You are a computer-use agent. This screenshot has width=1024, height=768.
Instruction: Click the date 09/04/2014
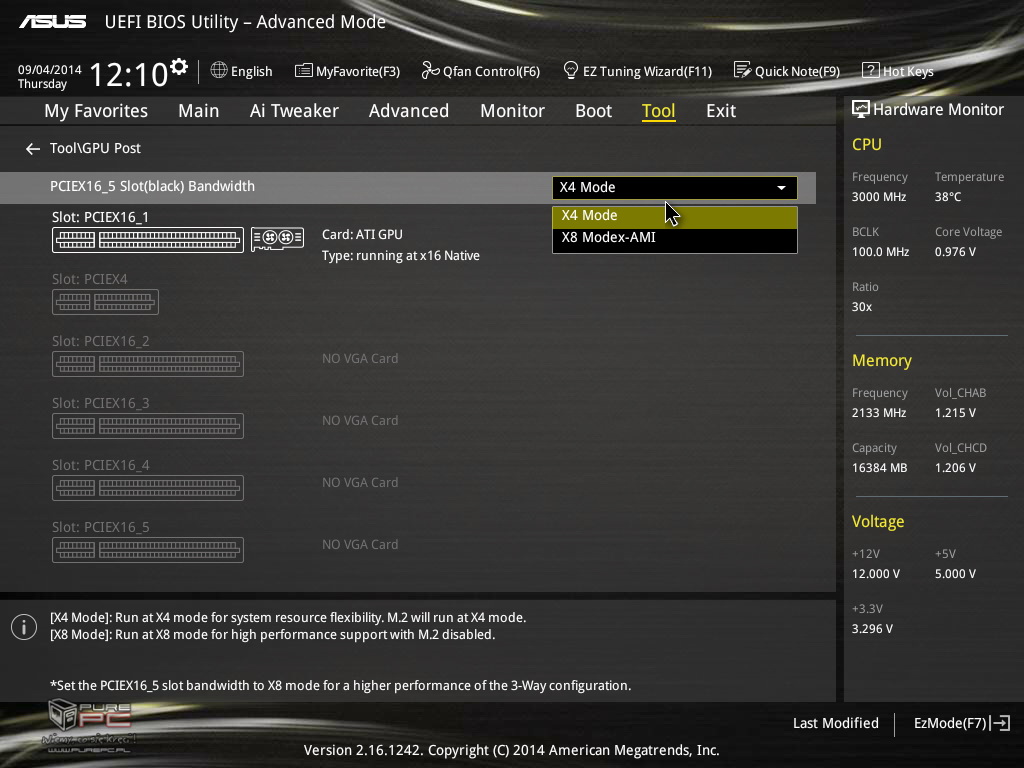(50, 69)
